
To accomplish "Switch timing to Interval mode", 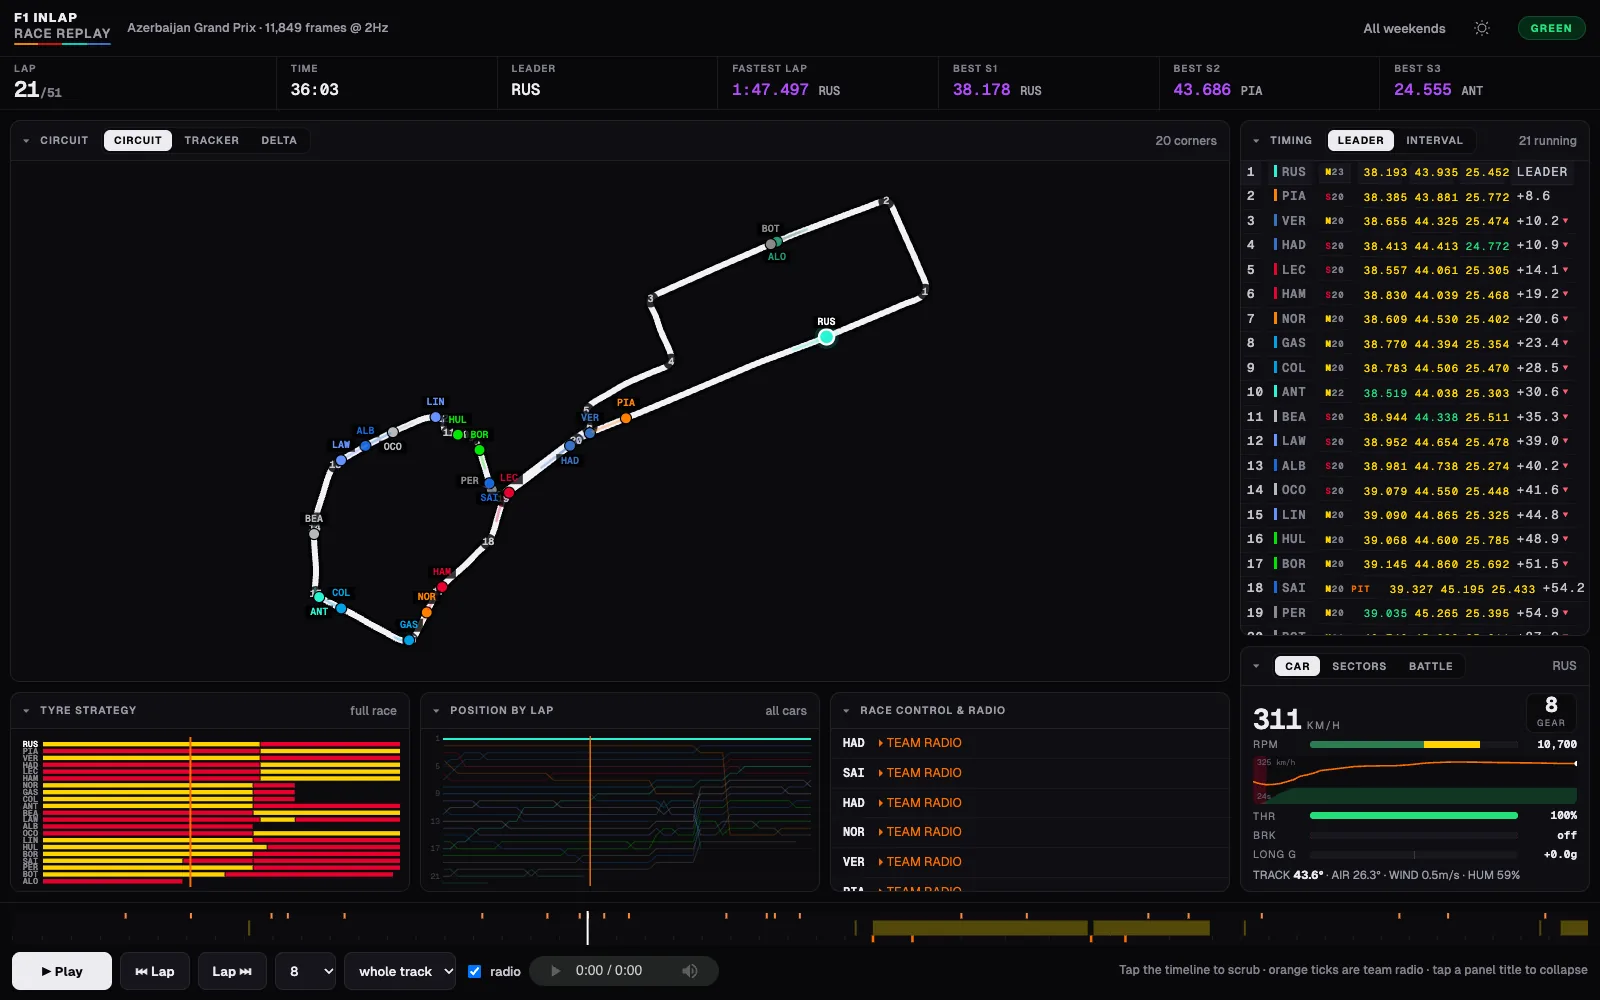I will pos(1434,141).
